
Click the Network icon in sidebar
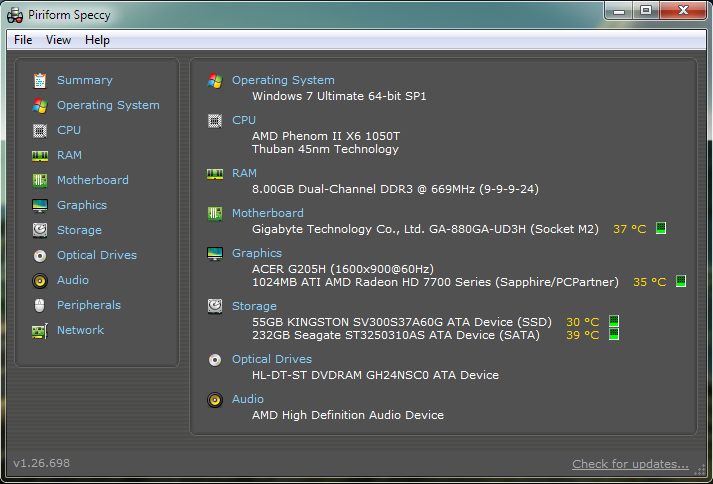[40, 331]
